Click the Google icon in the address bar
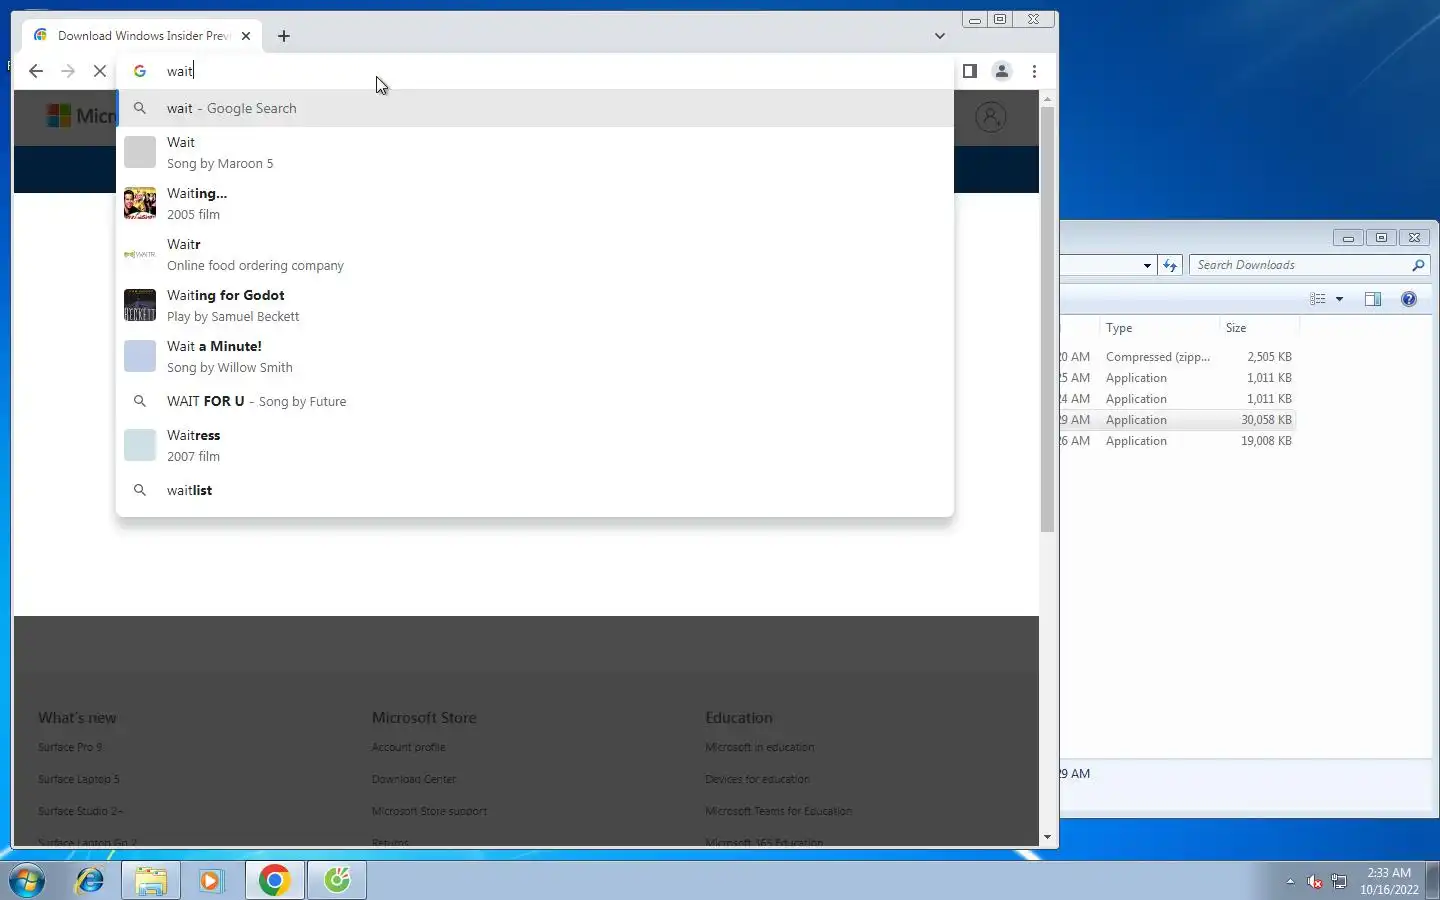Viewport: 1440px width, 900px height. [140, 71]
